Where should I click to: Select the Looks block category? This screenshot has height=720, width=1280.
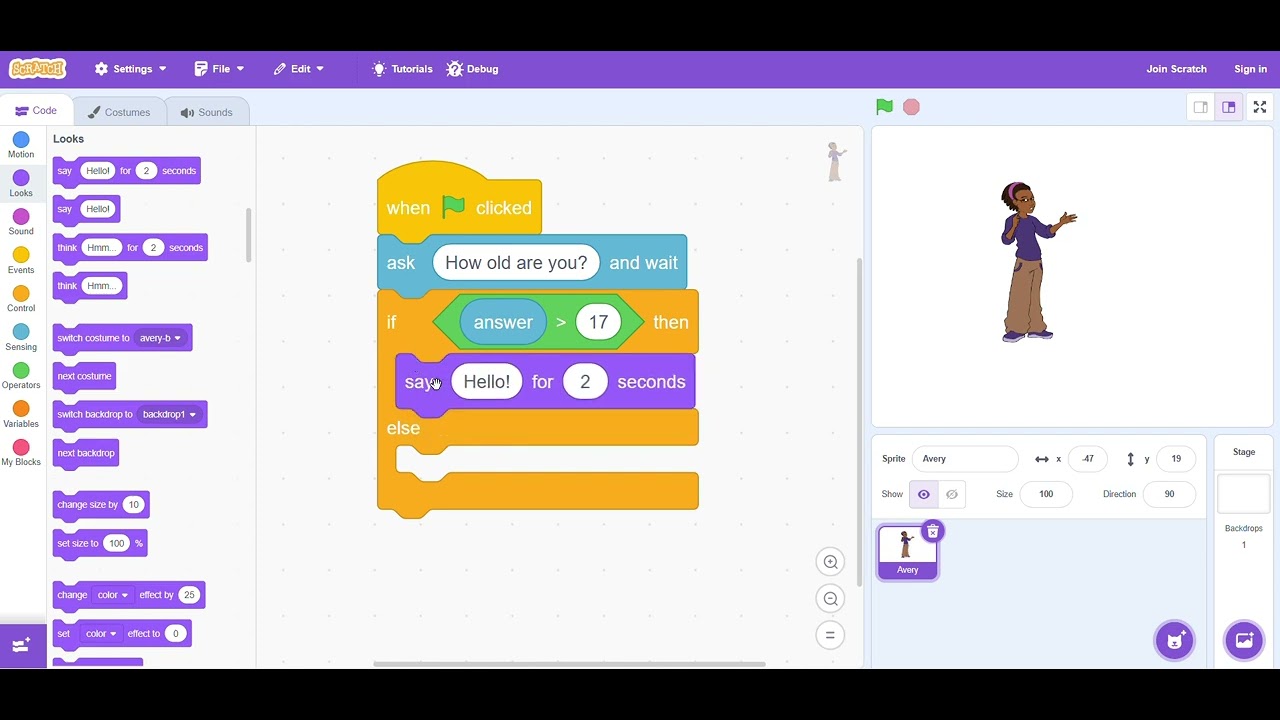tap(21, 184)
